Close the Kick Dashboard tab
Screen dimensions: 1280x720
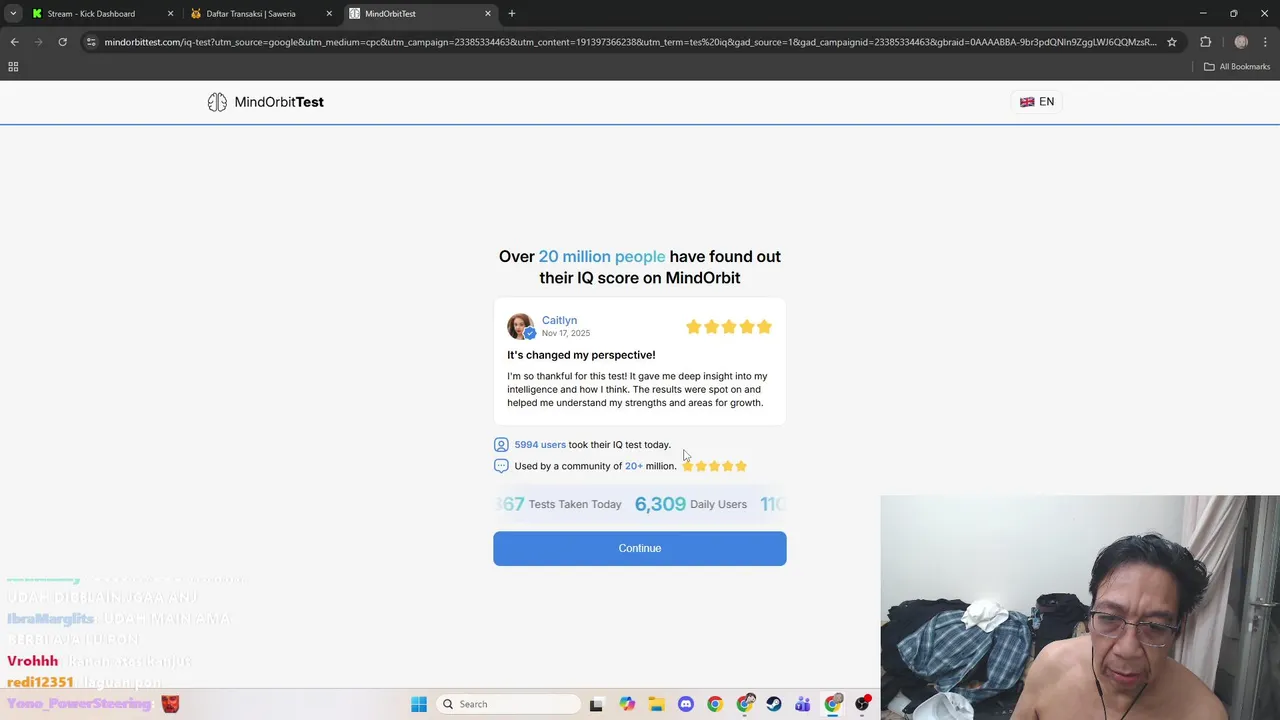170,14
